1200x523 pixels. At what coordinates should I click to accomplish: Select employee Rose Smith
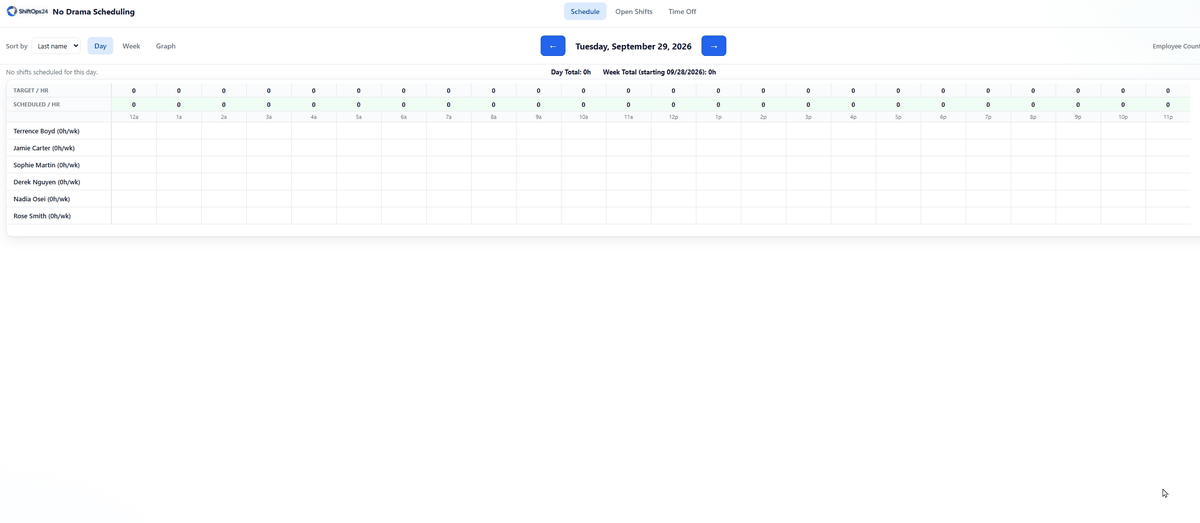pyautogui.click(x=42, y=216)
